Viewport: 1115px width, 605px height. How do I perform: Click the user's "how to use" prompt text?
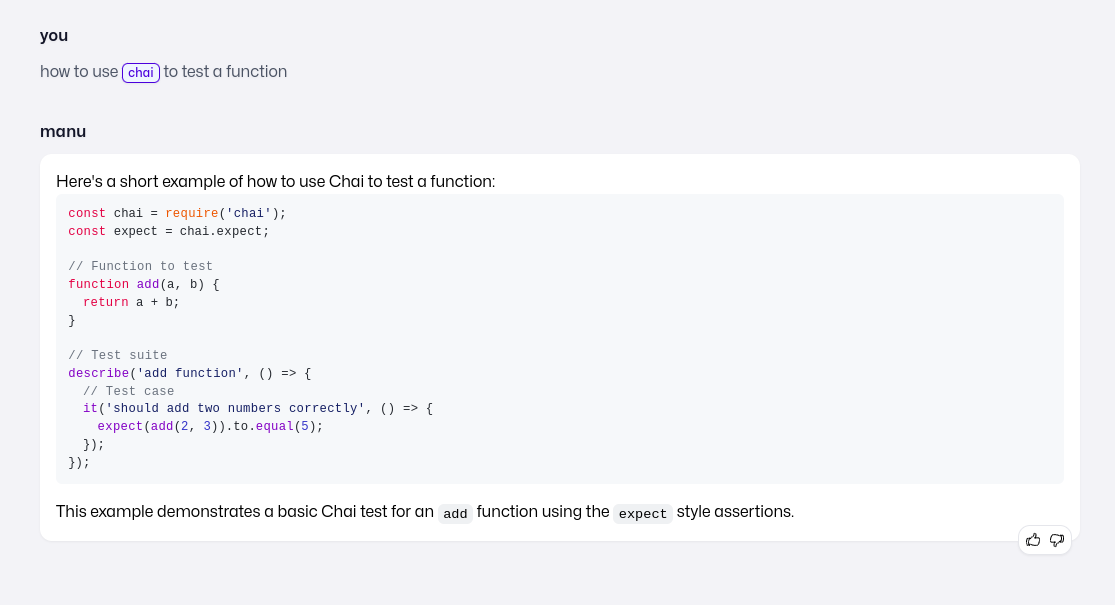coord(79,72)
